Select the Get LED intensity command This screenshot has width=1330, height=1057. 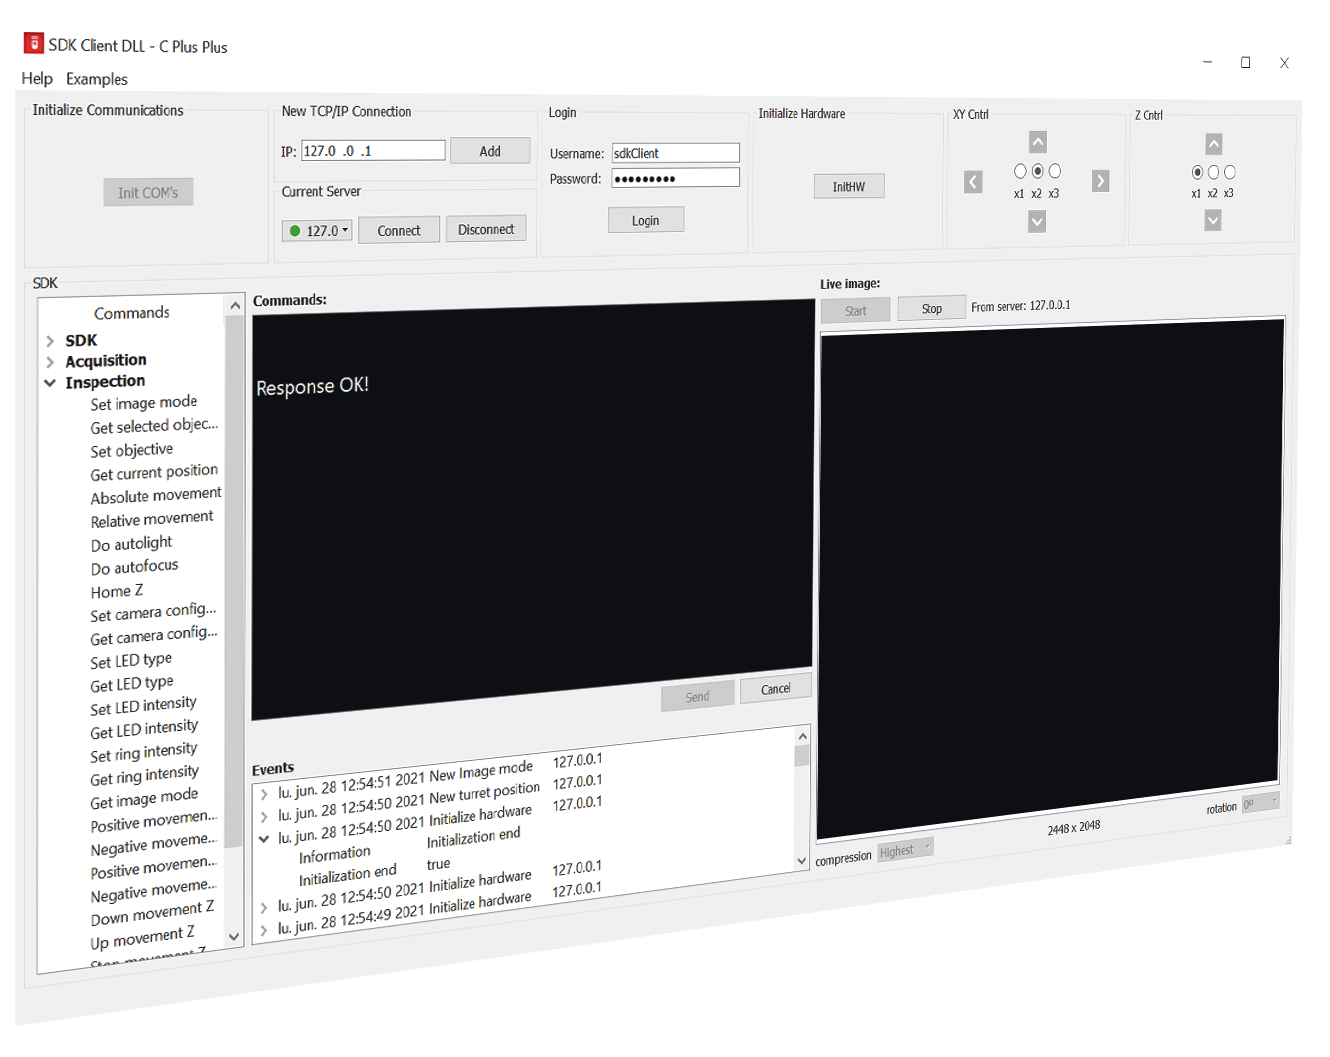[x=144, y=729]
